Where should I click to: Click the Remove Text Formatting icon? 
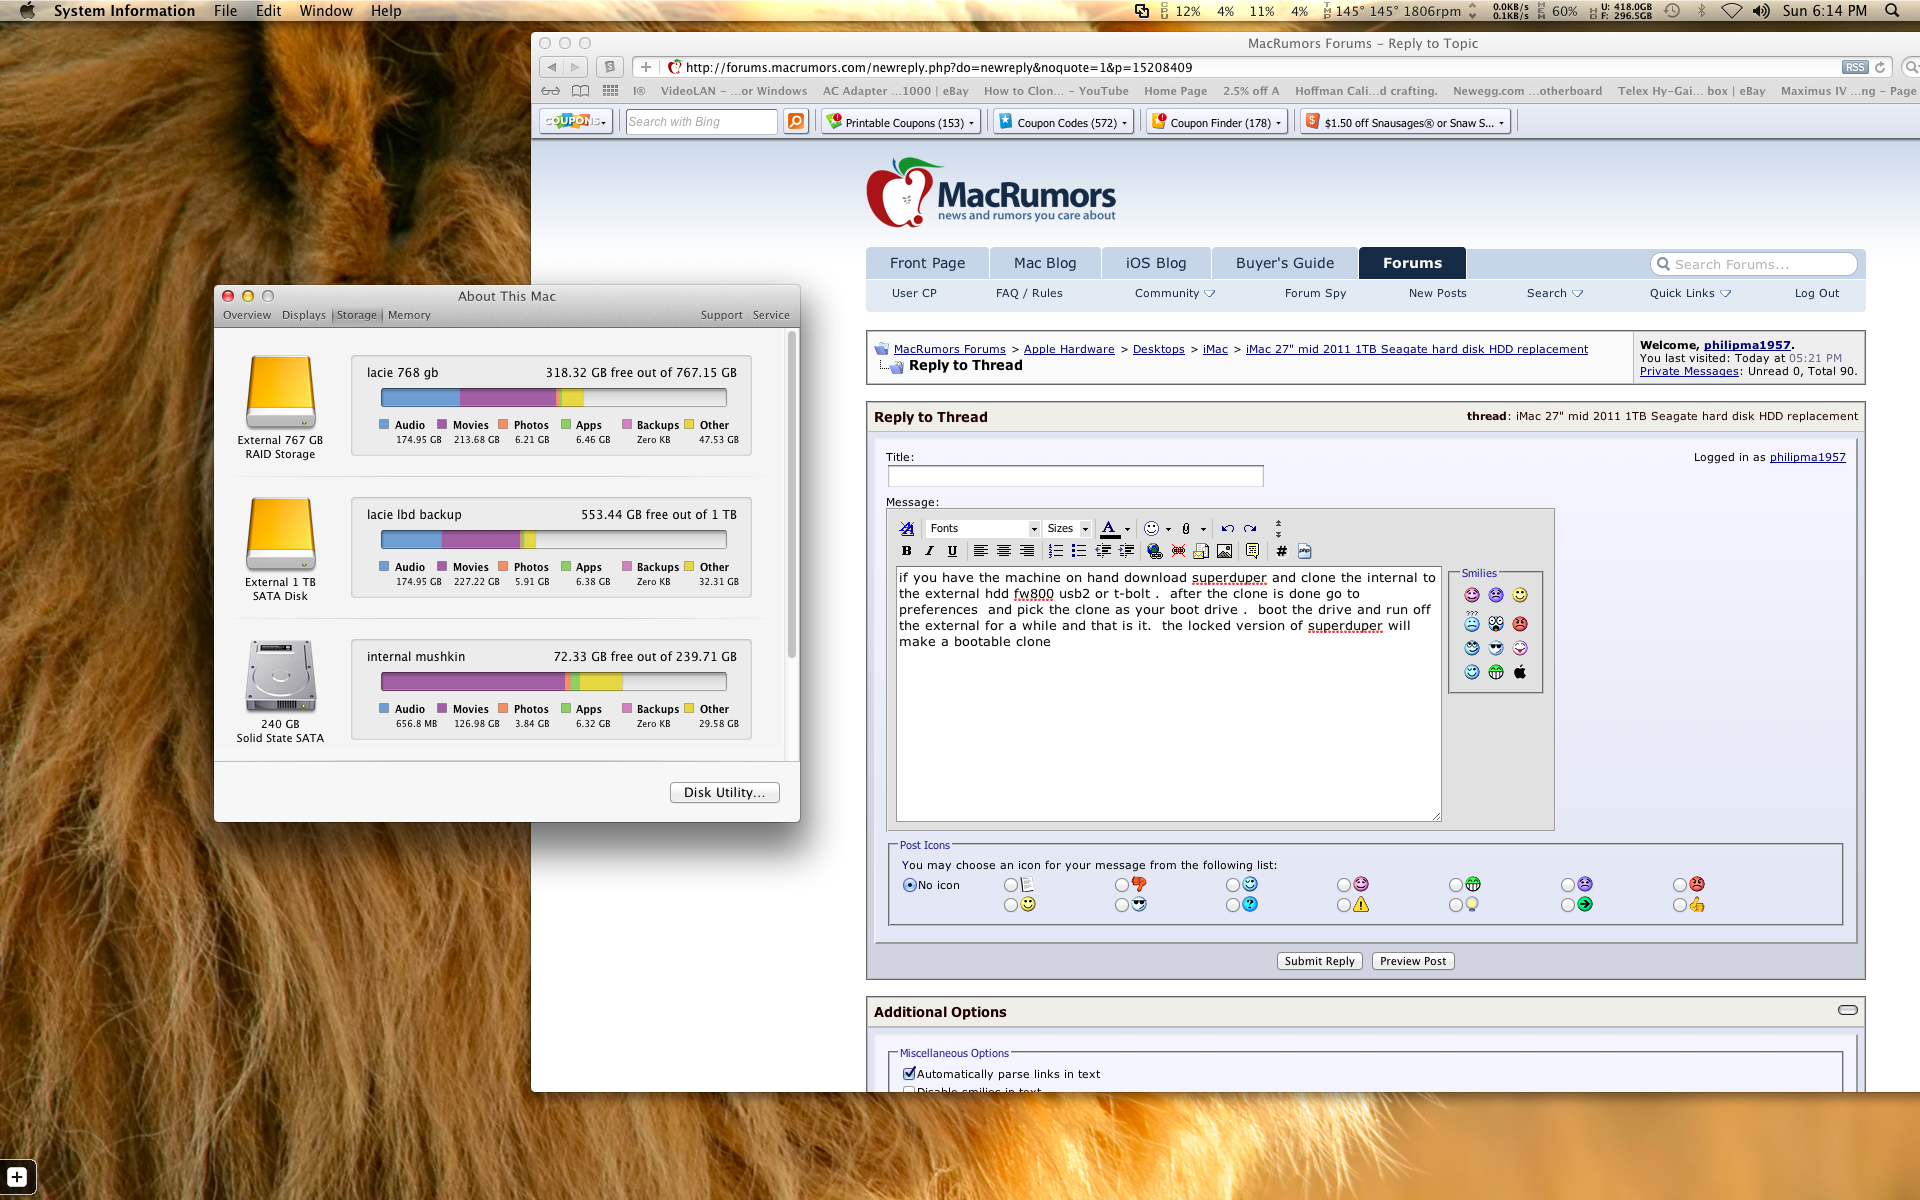pyautogui.click(x=906, y=528)
